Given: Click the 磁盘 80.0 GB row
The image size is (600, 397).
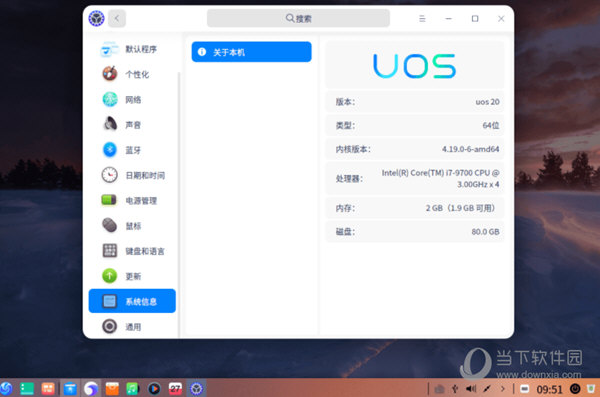Looking at the screenshot, I should tap(414, 232).
